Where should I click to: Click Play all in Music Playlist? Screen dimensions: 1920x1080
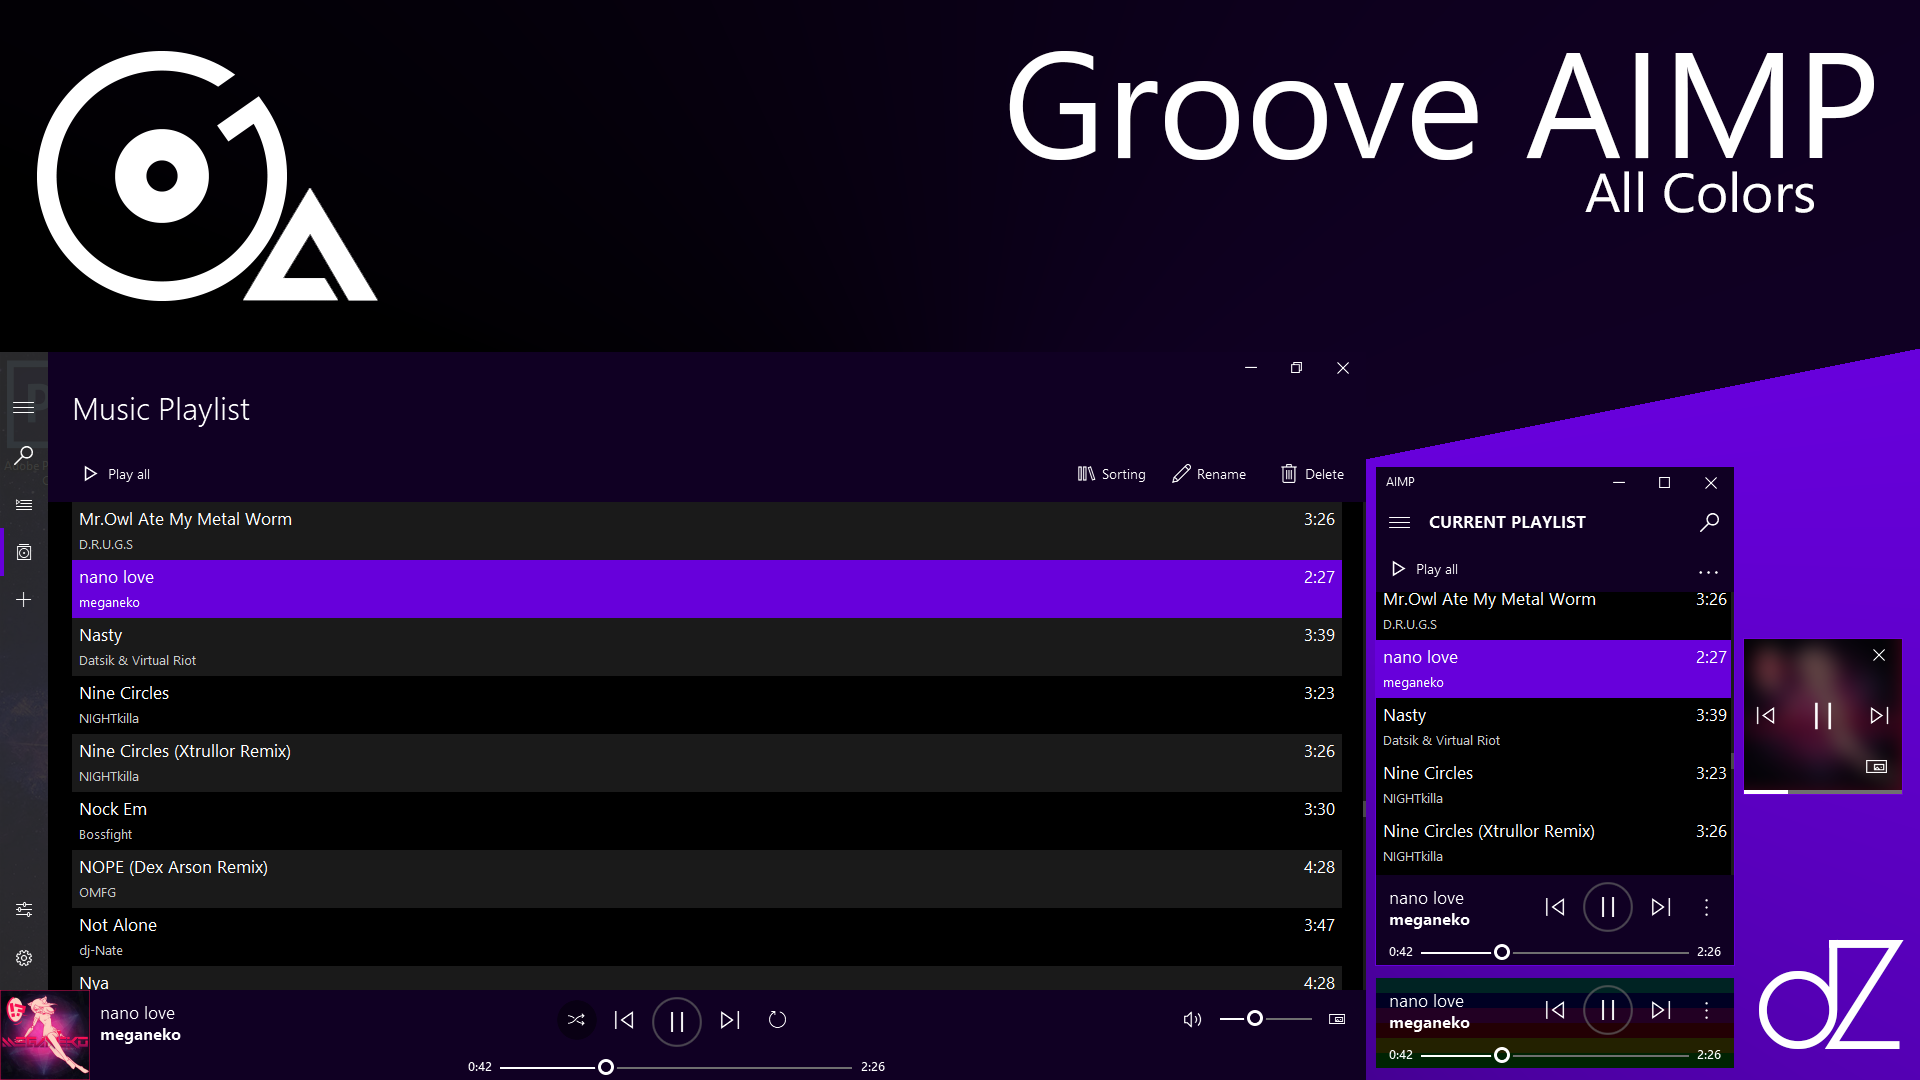pyautogui.click(x=116, y=474)
